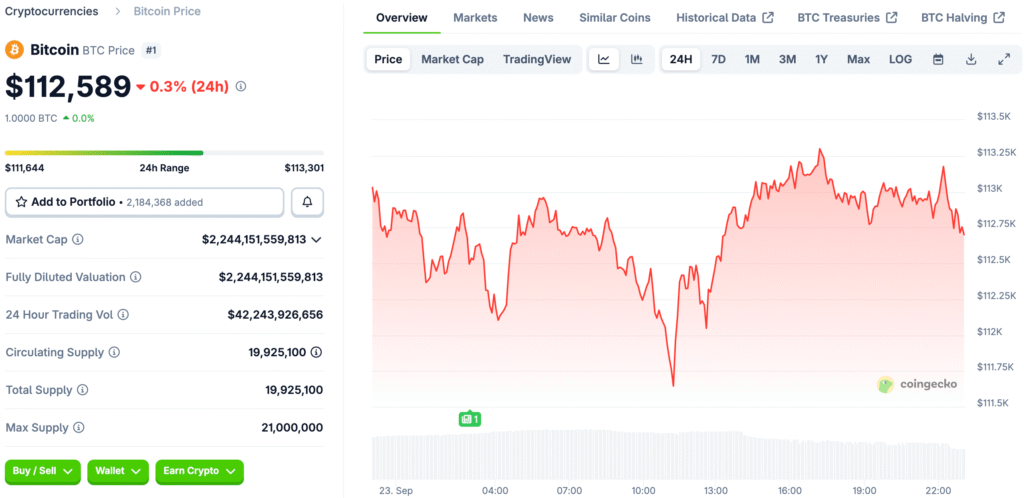Open the Markets tab
Screen dimensions: 1024x498
[x=475, y=18]
